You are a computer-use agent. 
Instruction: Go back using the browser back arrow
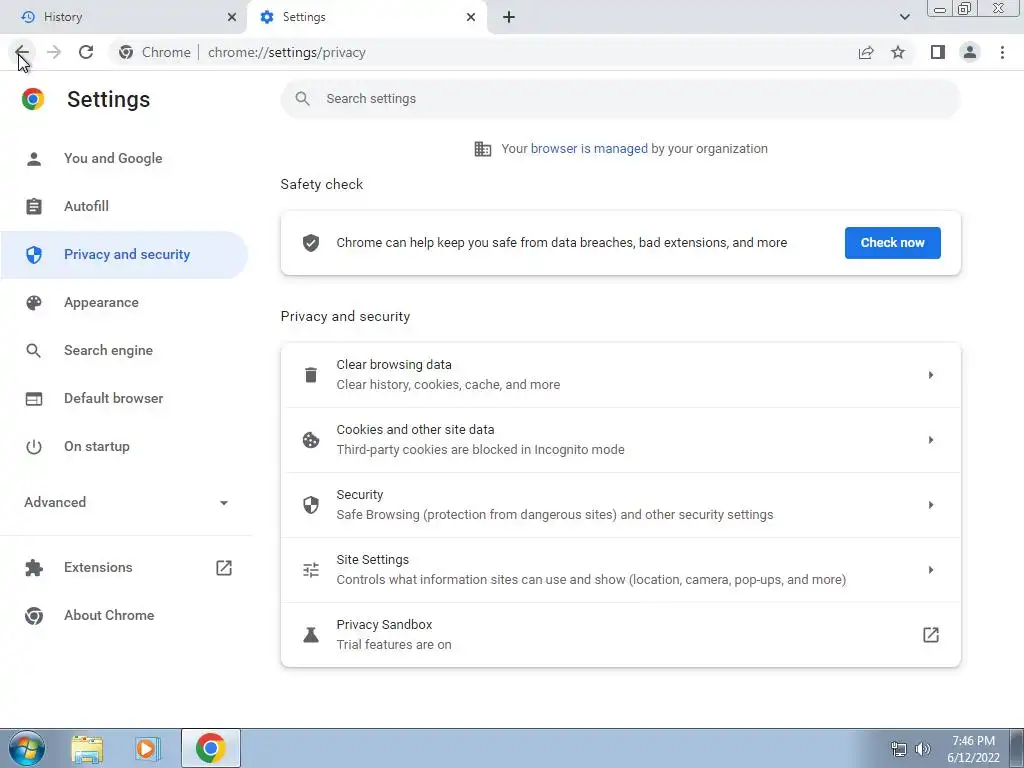[x=22, y=52]
